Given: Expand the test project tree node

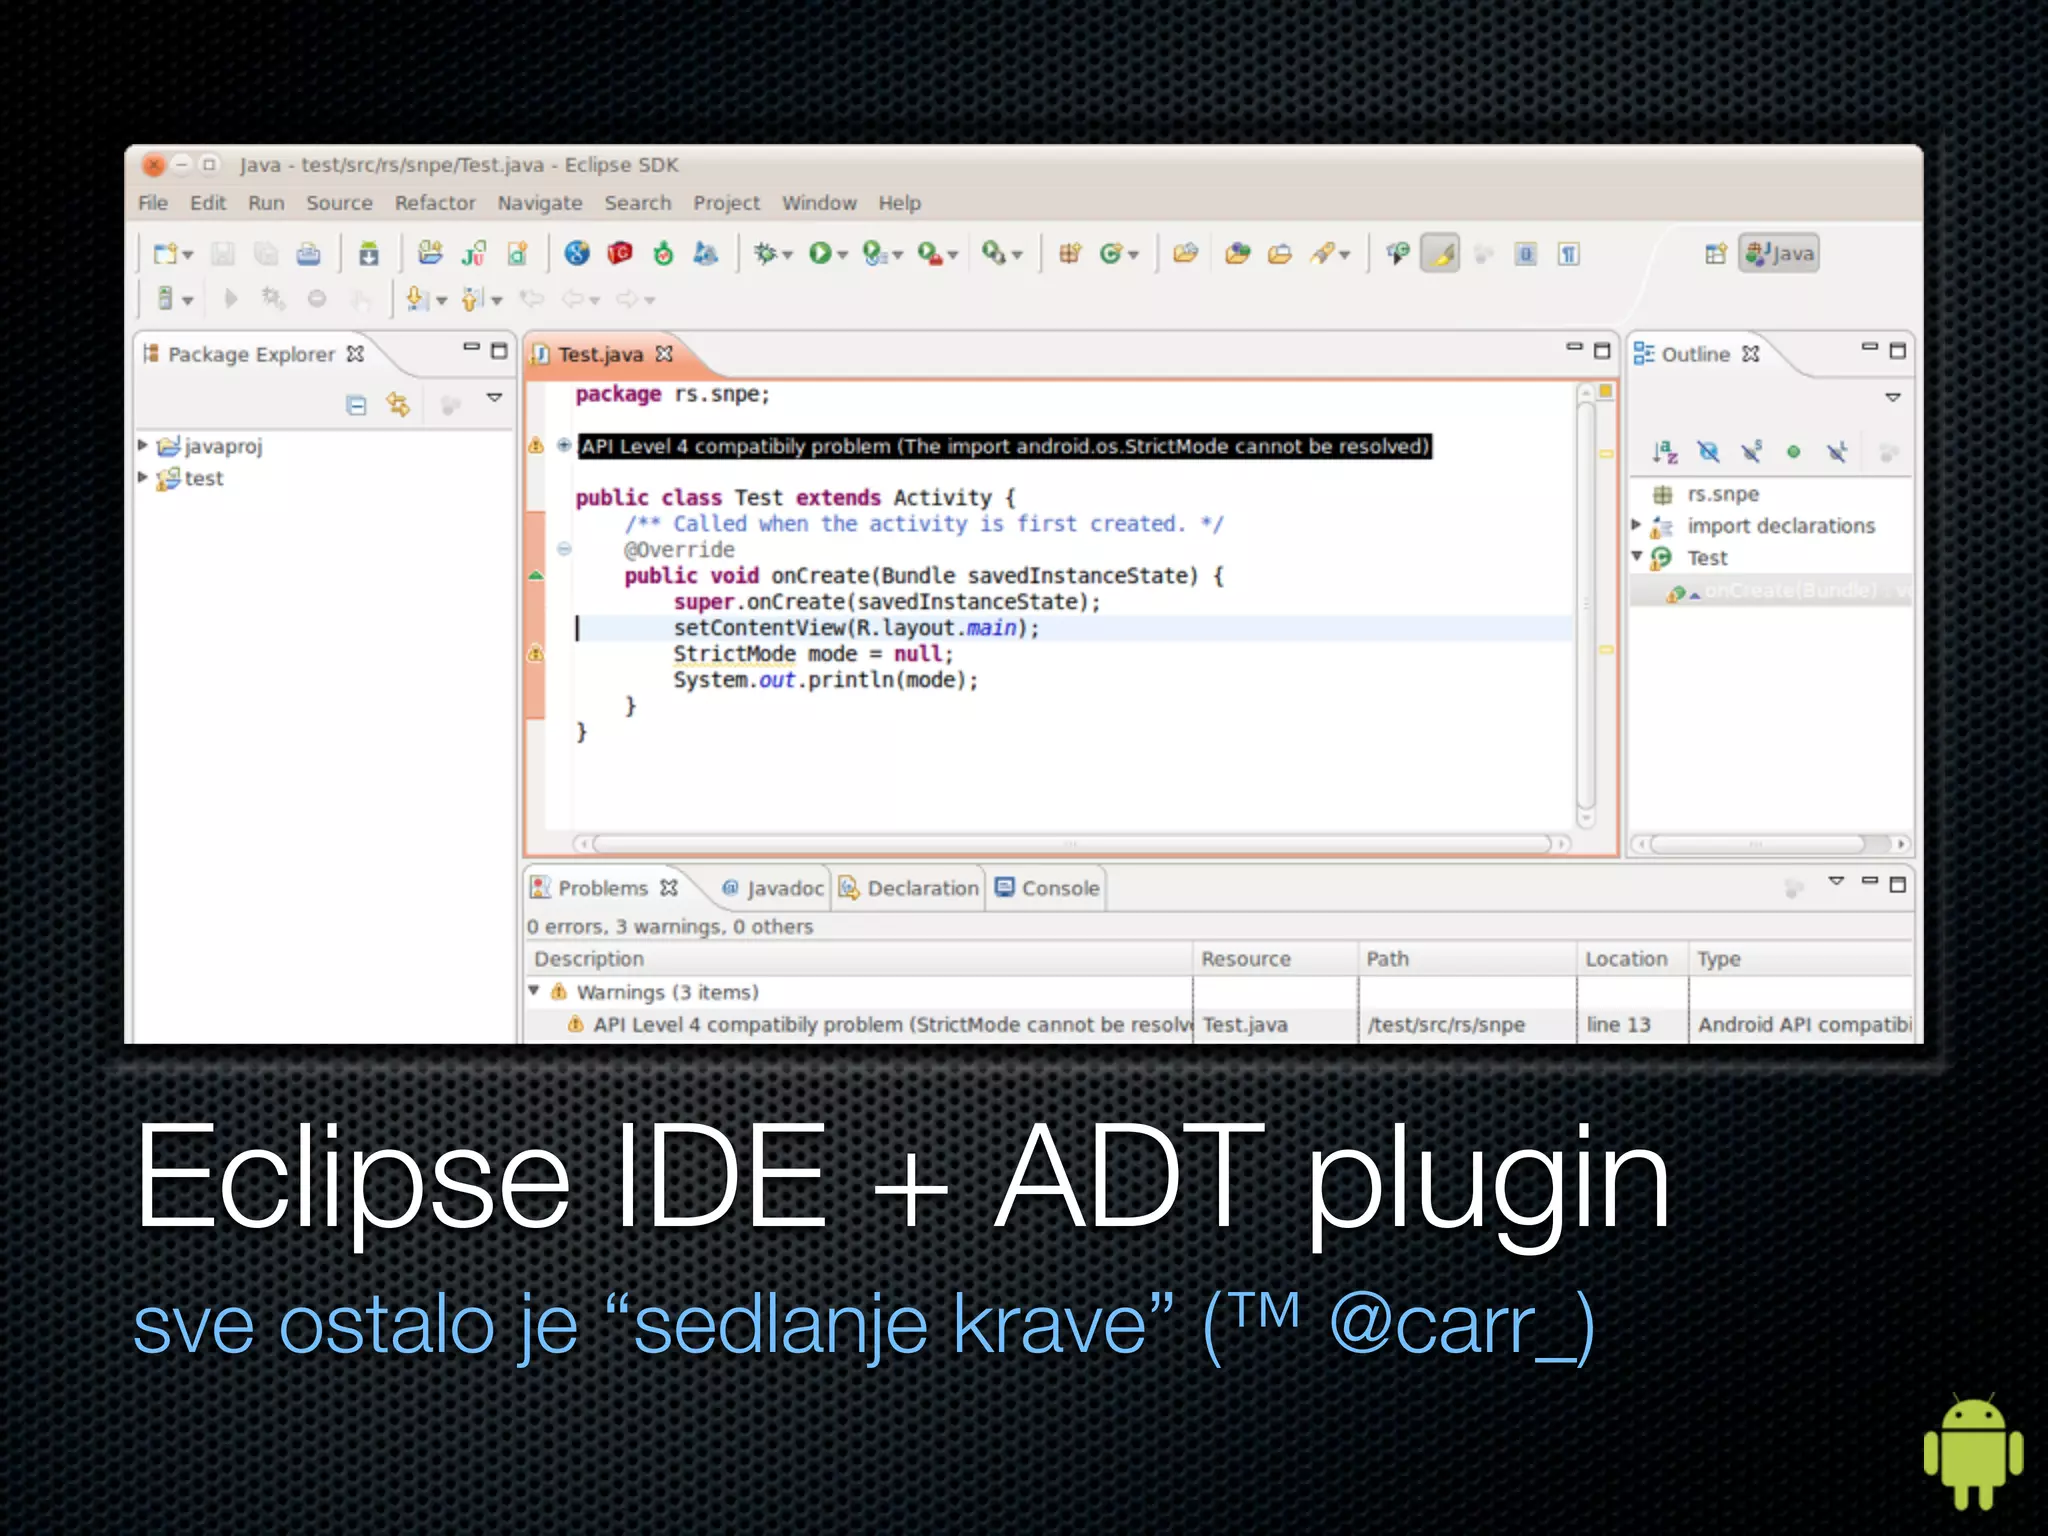Looking at the screenshot, I should [143, 477].
